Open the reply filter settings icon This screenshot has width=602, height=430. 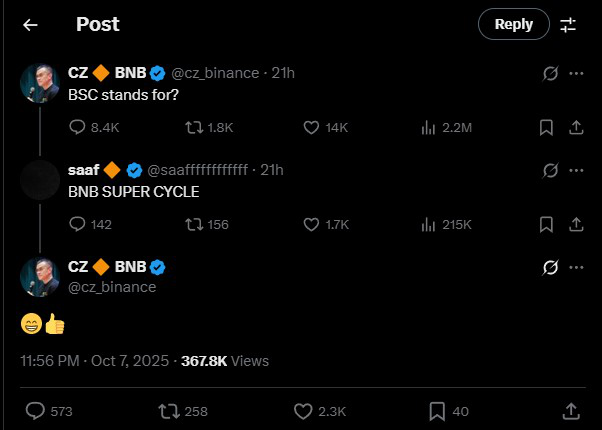point(568,25)
